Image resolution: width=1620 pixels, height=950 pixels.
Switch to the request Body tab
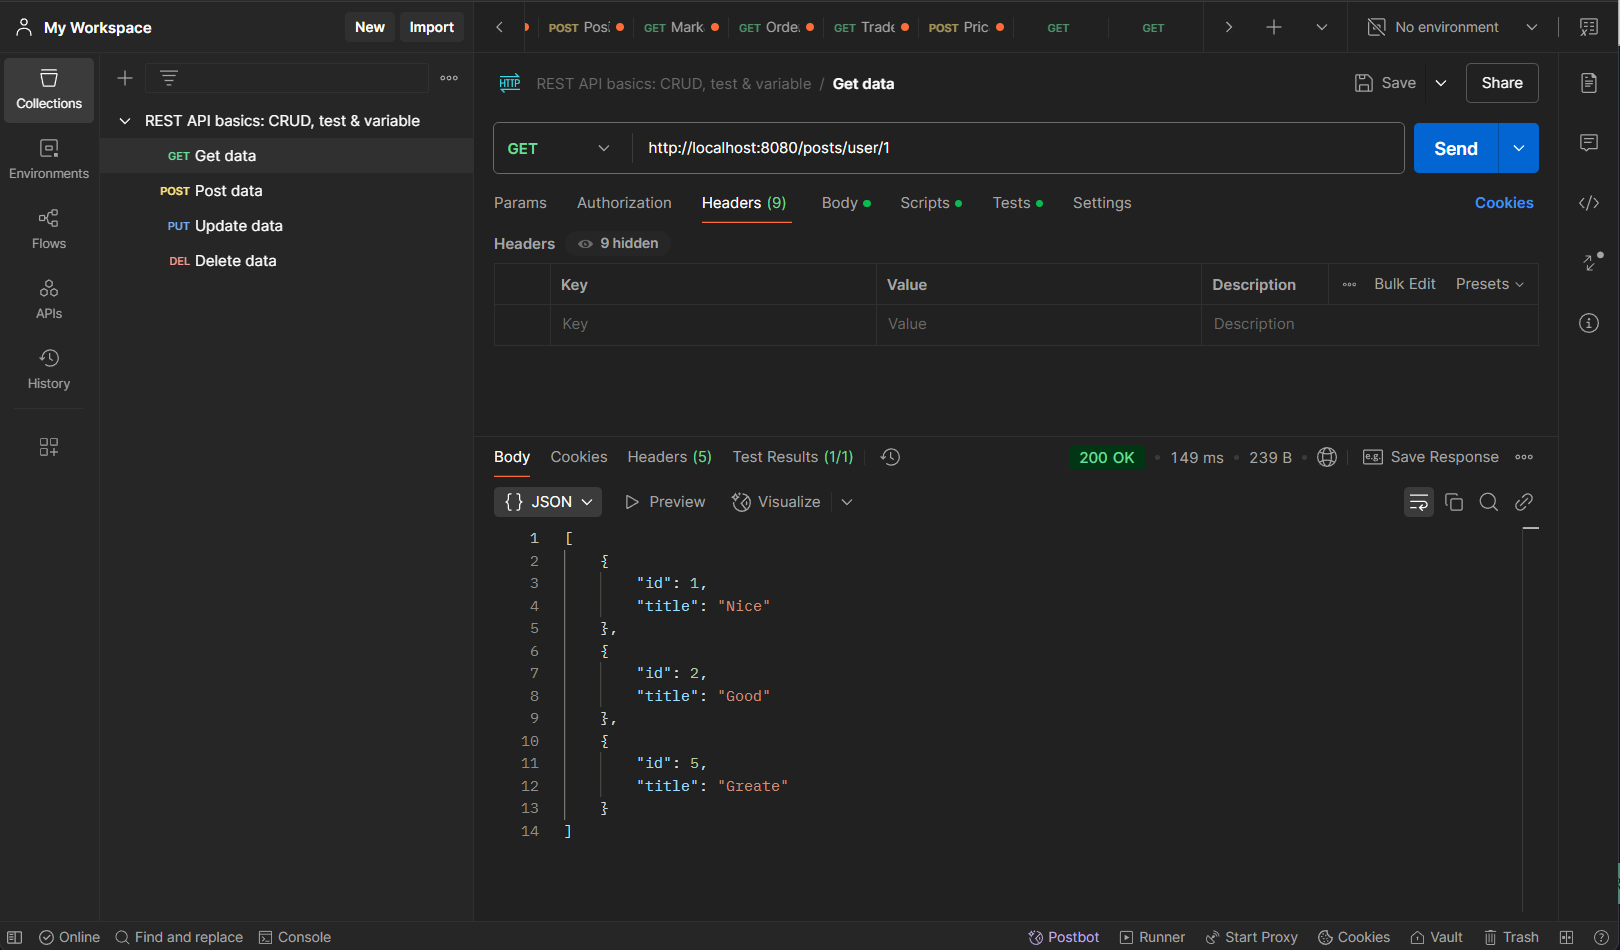coord(846,203)
